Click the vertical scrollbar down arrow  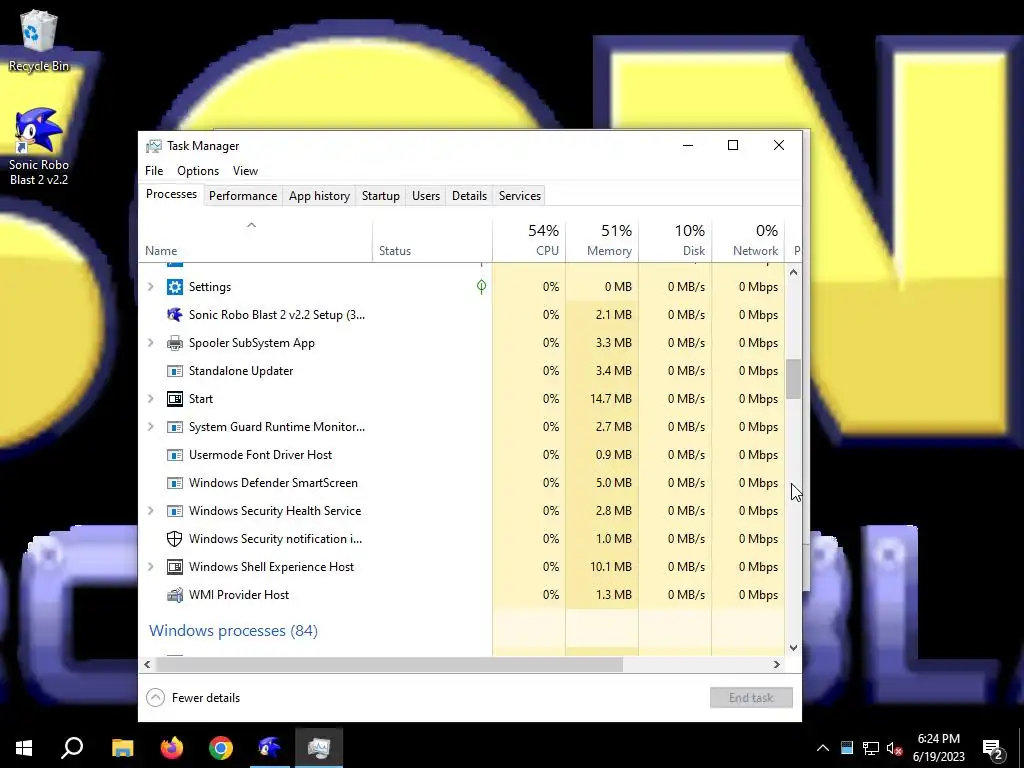point(793,648)
